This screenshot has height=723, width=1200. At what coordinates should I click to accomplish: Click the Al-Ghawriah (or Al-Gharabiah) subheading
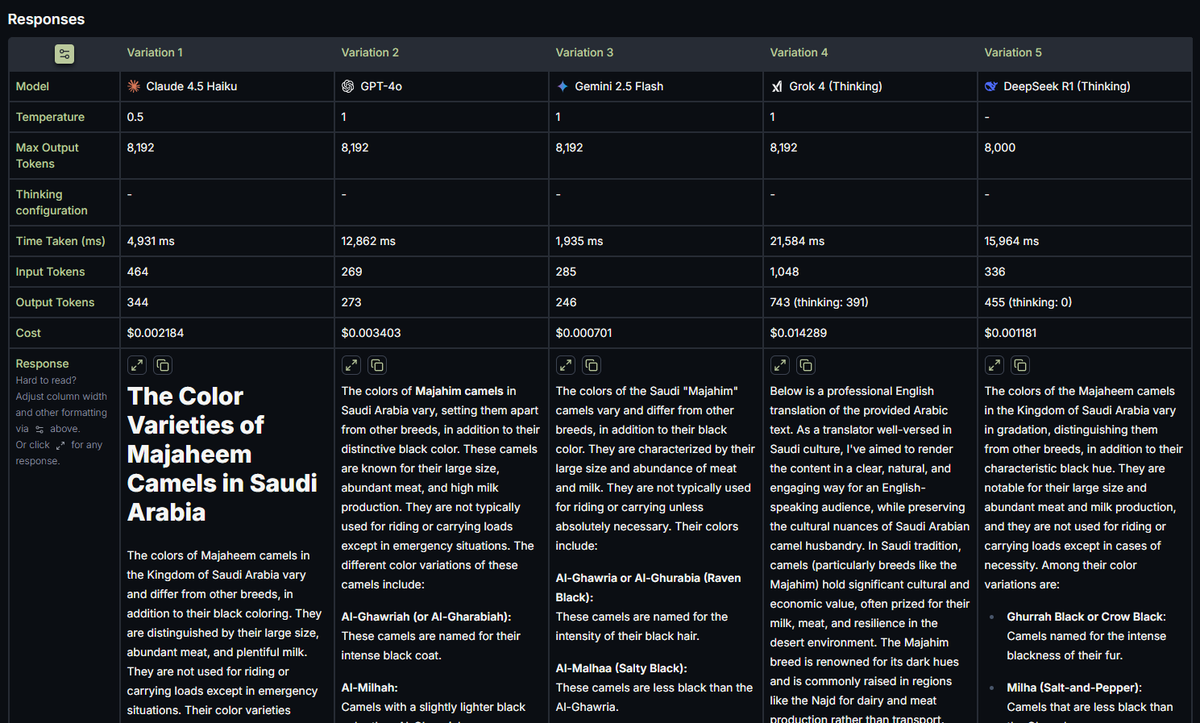[x=426, y=617]
